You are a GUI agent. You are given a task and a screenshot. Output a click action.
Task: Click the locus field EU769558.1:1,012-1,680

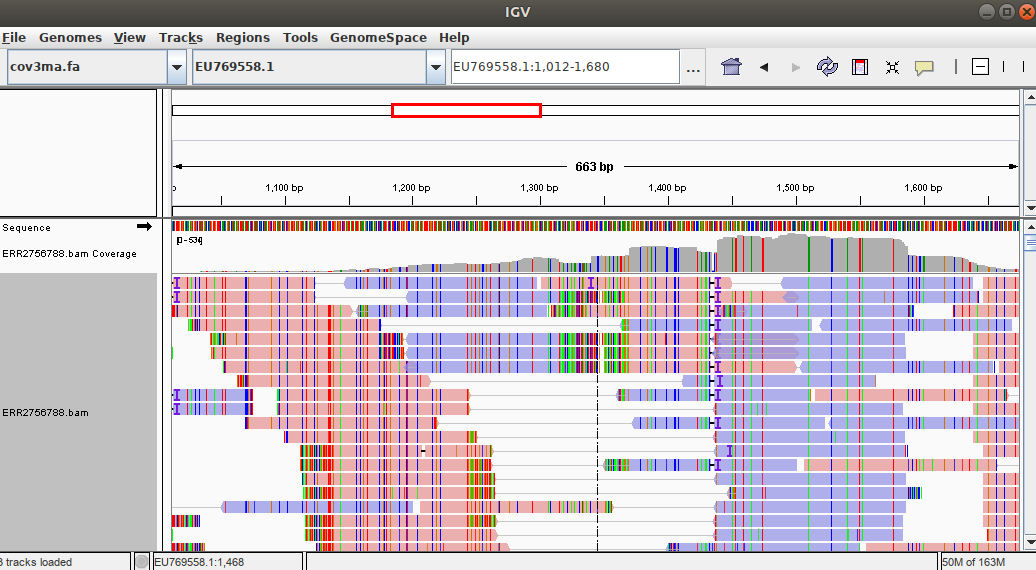(565, 67)
